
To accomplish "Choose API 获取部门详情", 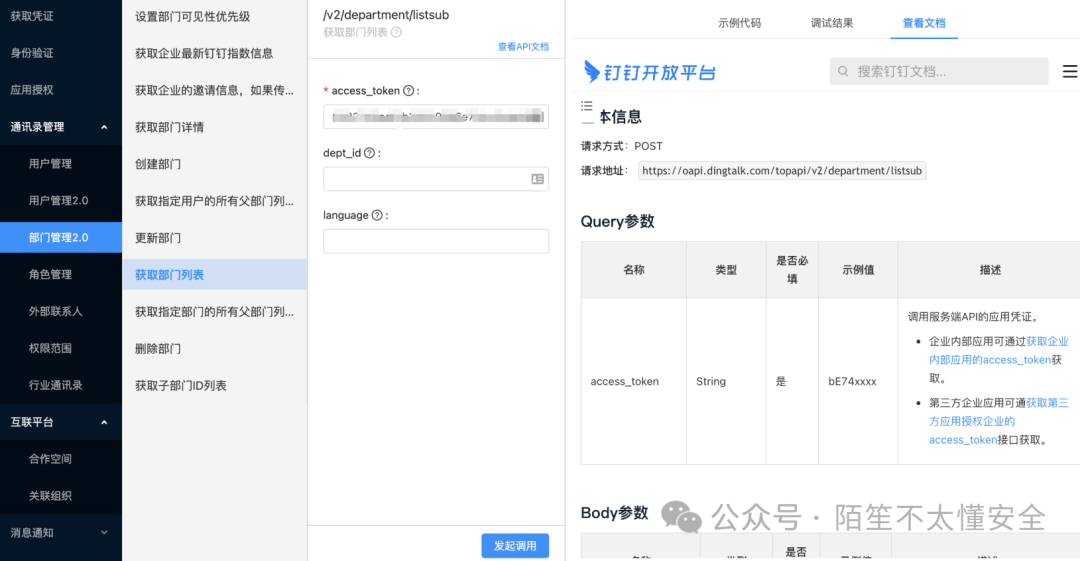I will 214,127.
